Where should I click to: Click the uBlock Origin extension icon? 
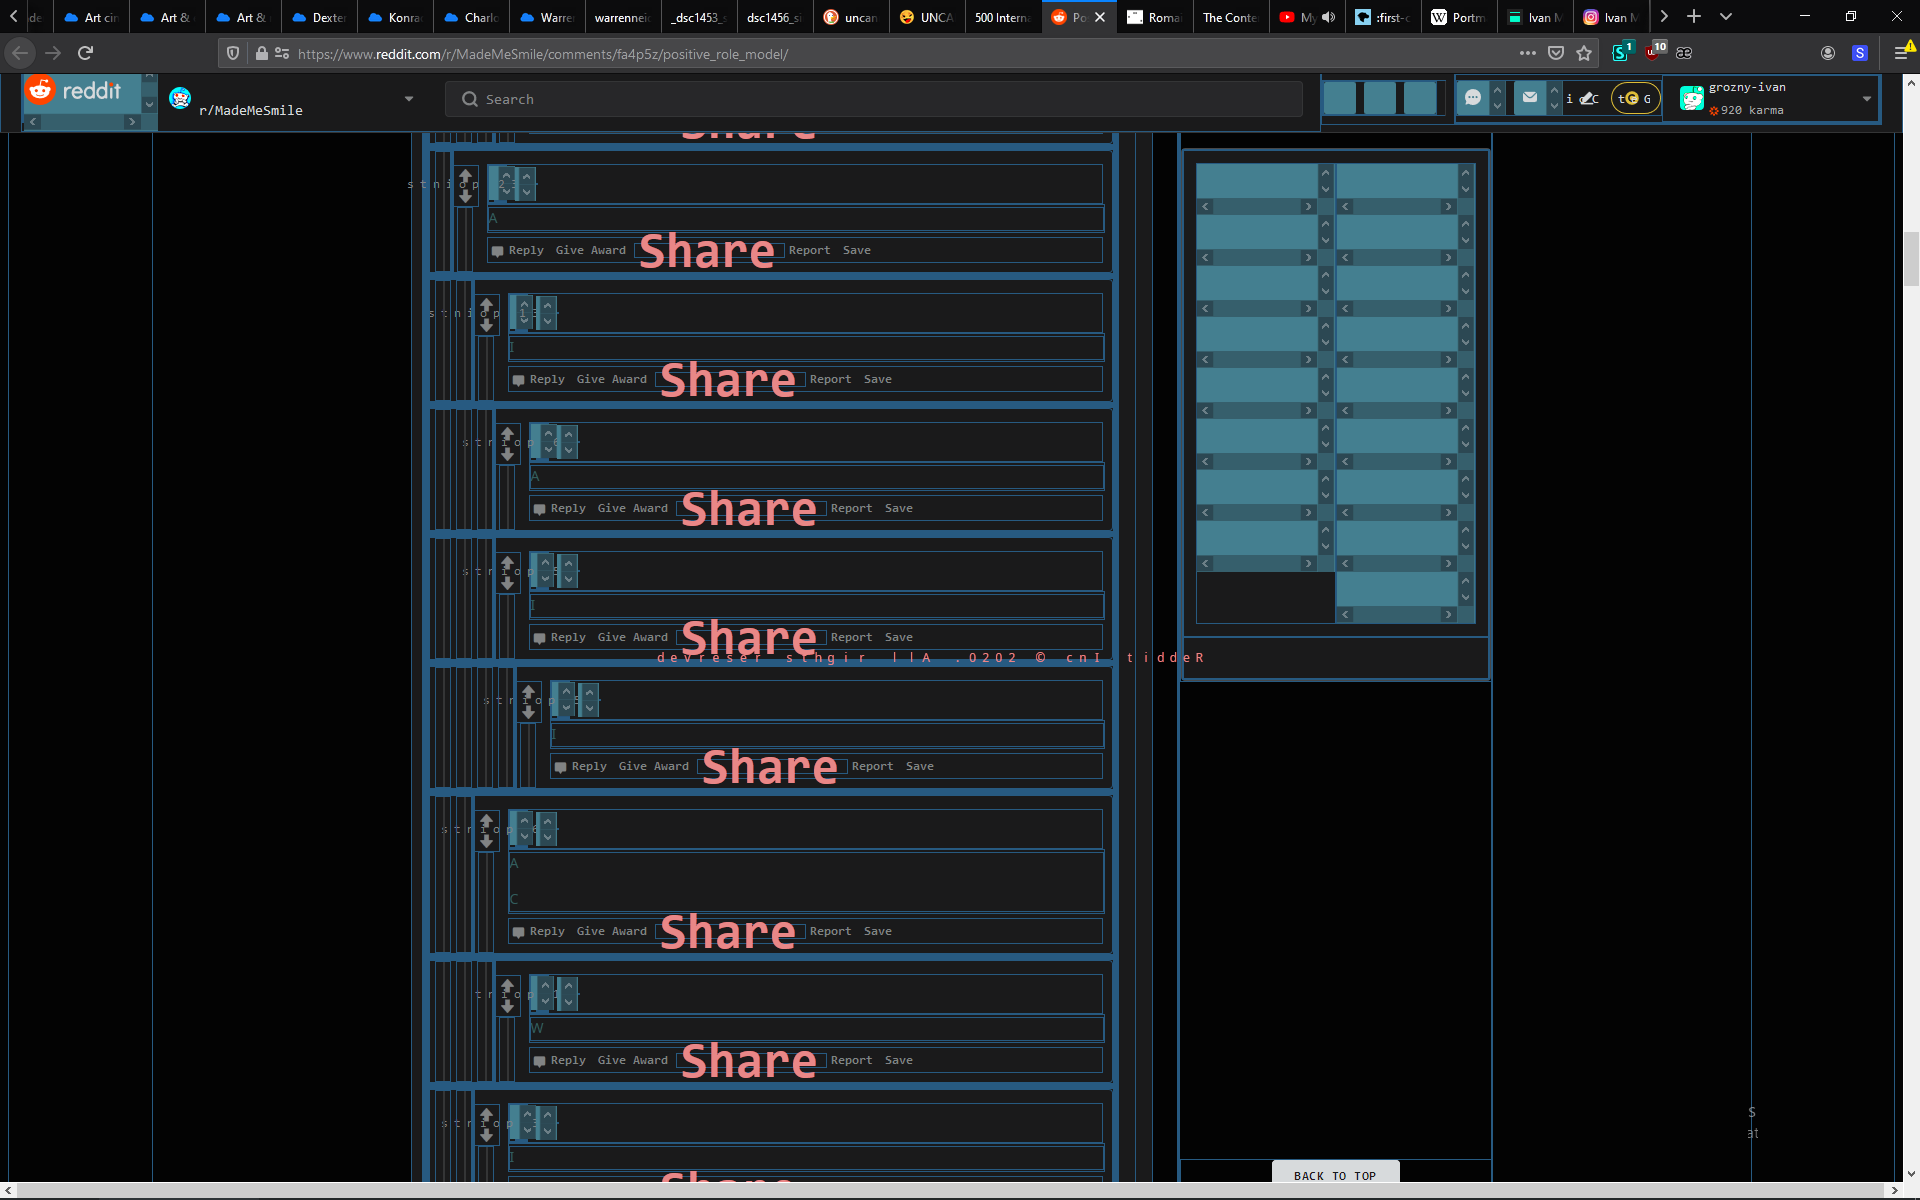click(1653, 53)
